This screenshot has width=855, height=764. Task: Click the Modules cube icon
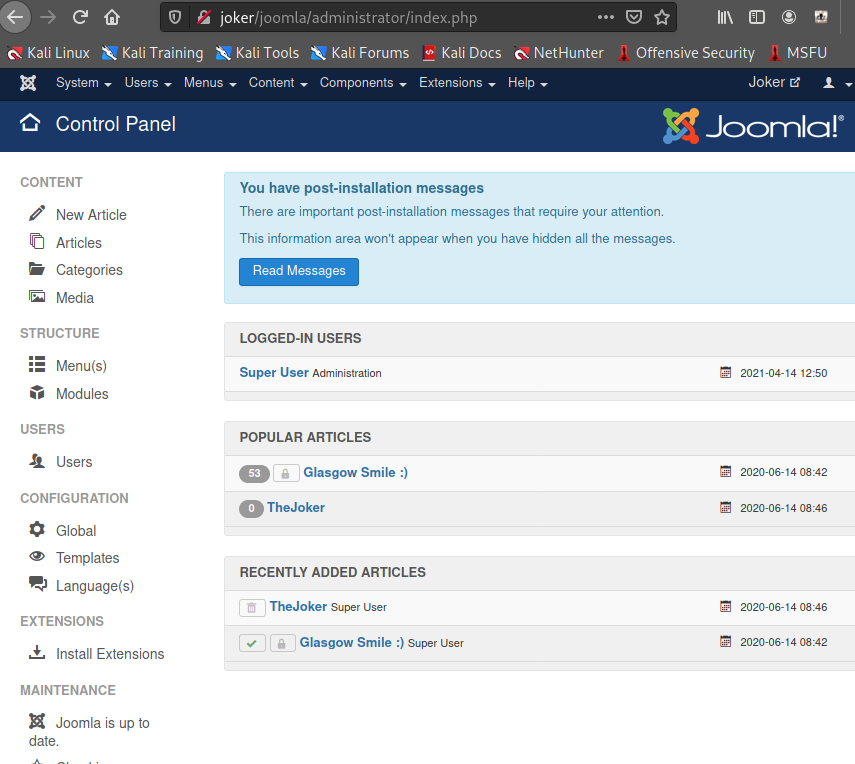[x=37, y=392]
